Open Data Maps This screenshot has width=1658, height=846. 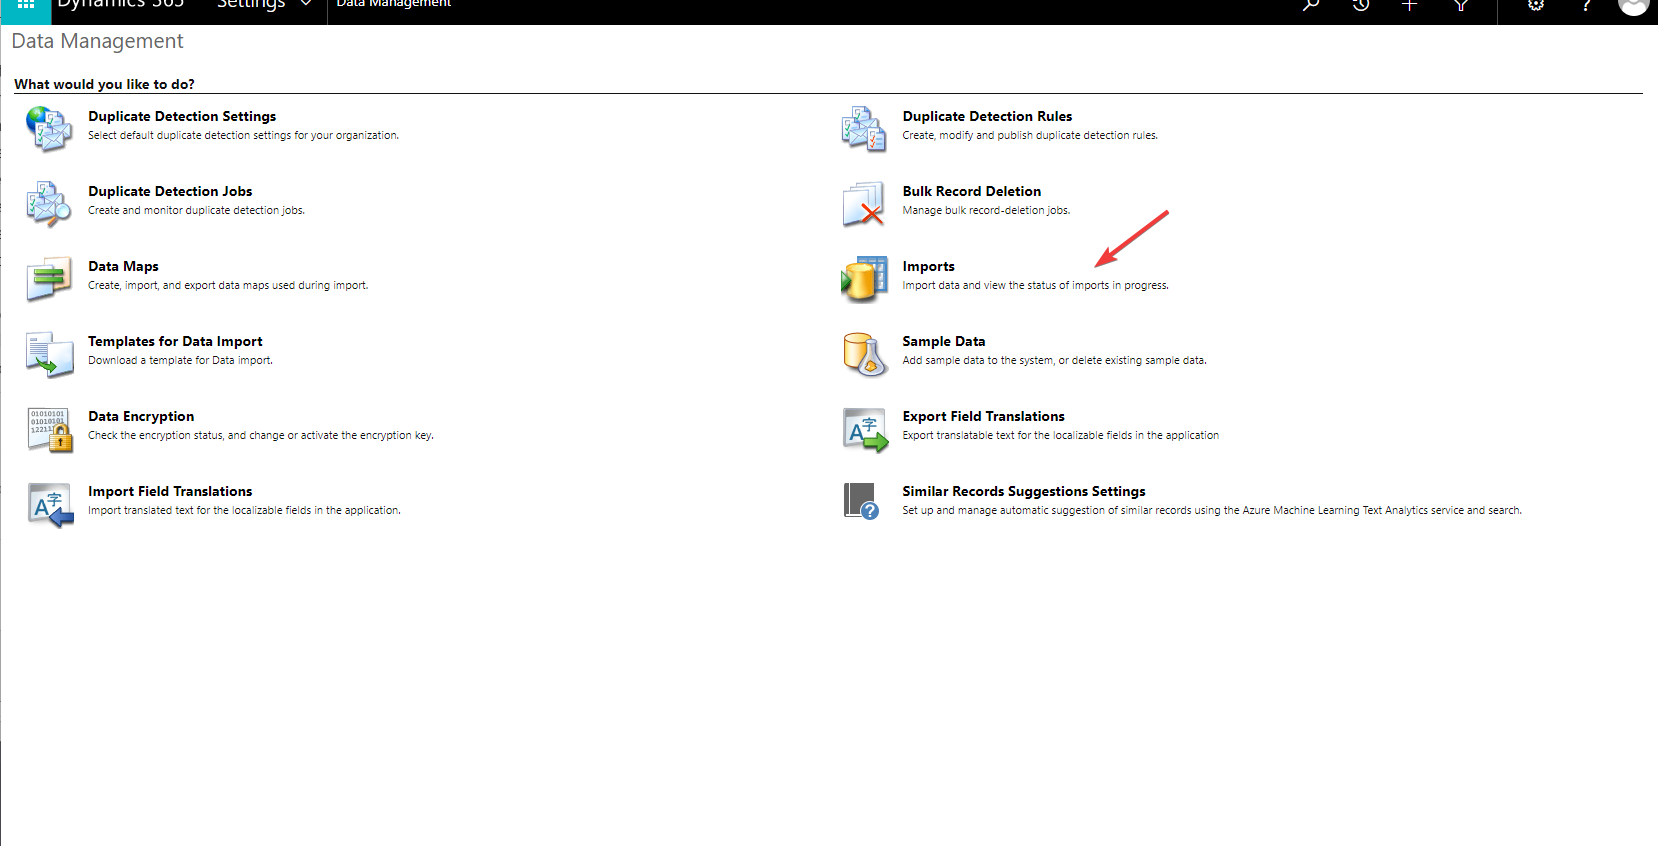click(x=123, y=266)
